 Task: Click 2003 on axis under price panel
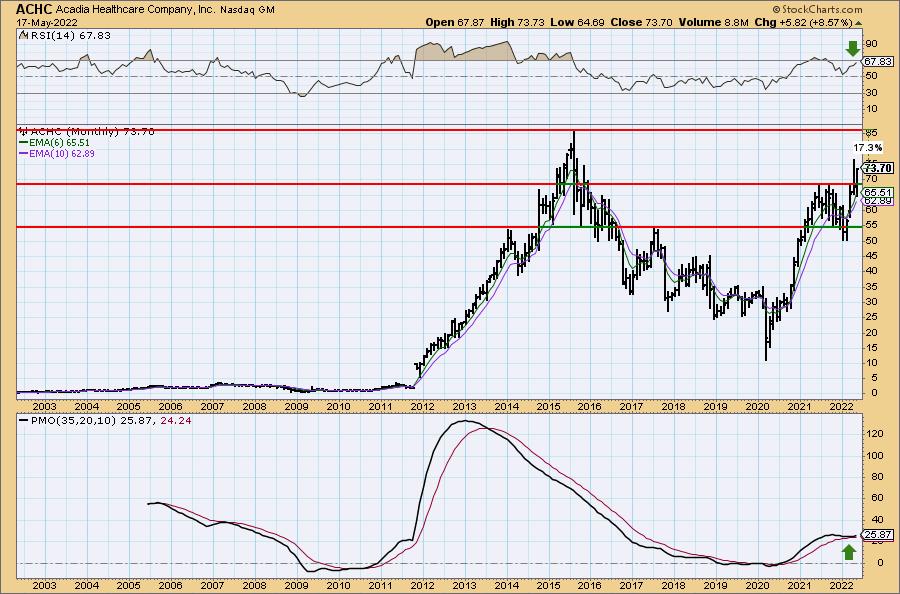[x=44, y=407]
